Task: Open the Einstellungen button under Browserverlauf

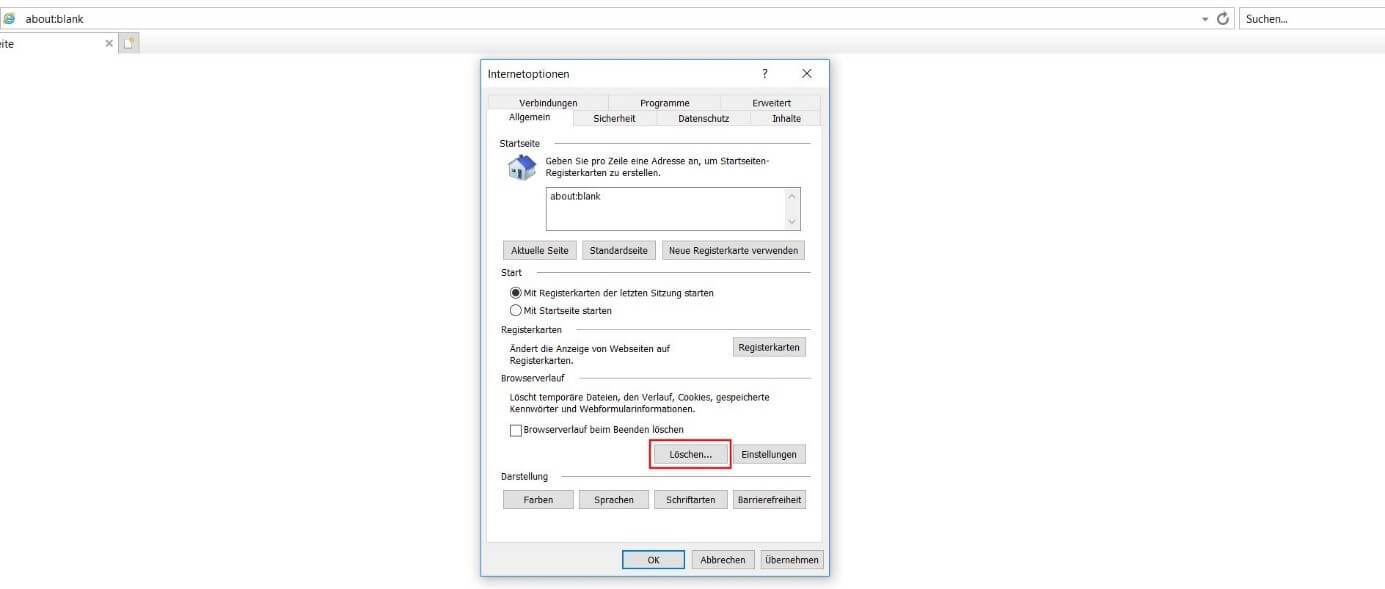Action: pyautogui.click(x=769, y=454)
